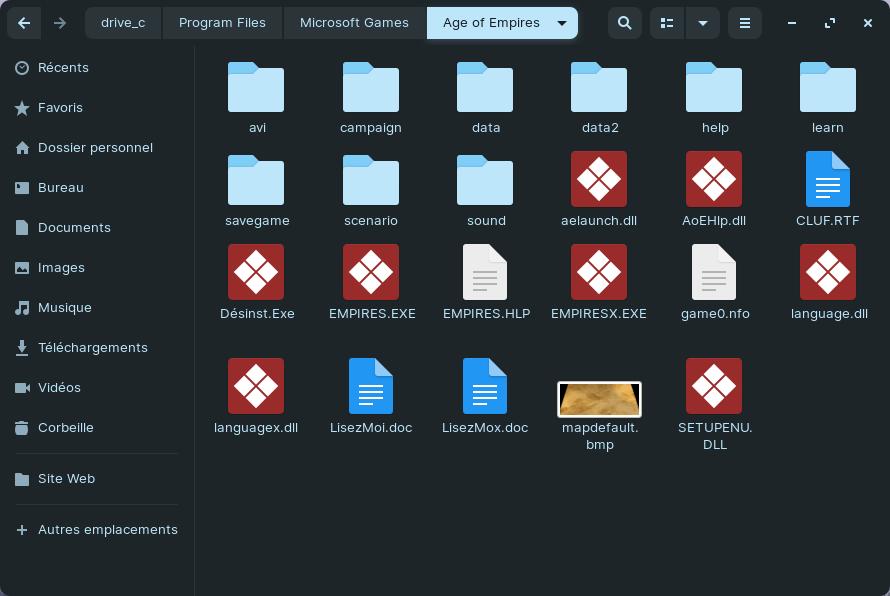The width and height of the screenshot is (890, 596).
Task: Select the sound folder icon
Action: (485, 180)
